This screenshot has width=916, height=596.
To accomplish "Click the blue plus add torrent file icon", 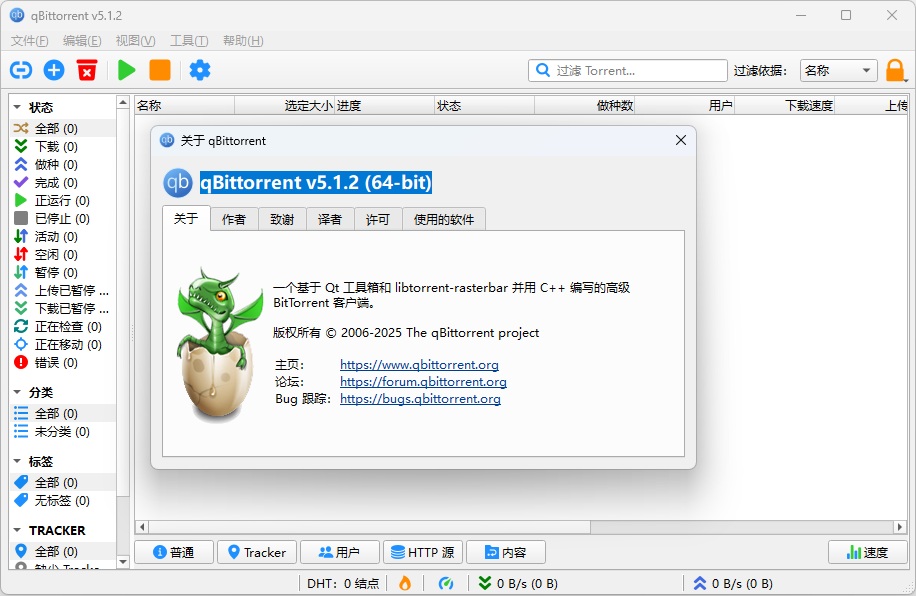I will [54, 70].
